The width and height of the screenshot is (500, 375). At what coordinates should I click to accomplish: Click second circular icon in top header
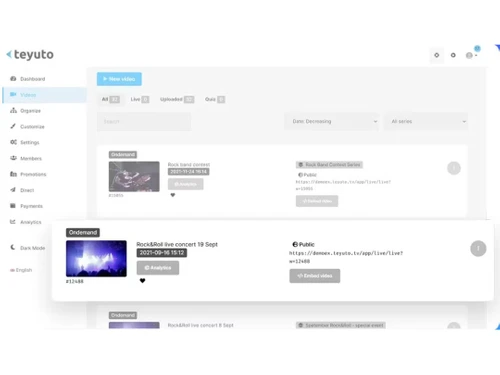point(453,55)
